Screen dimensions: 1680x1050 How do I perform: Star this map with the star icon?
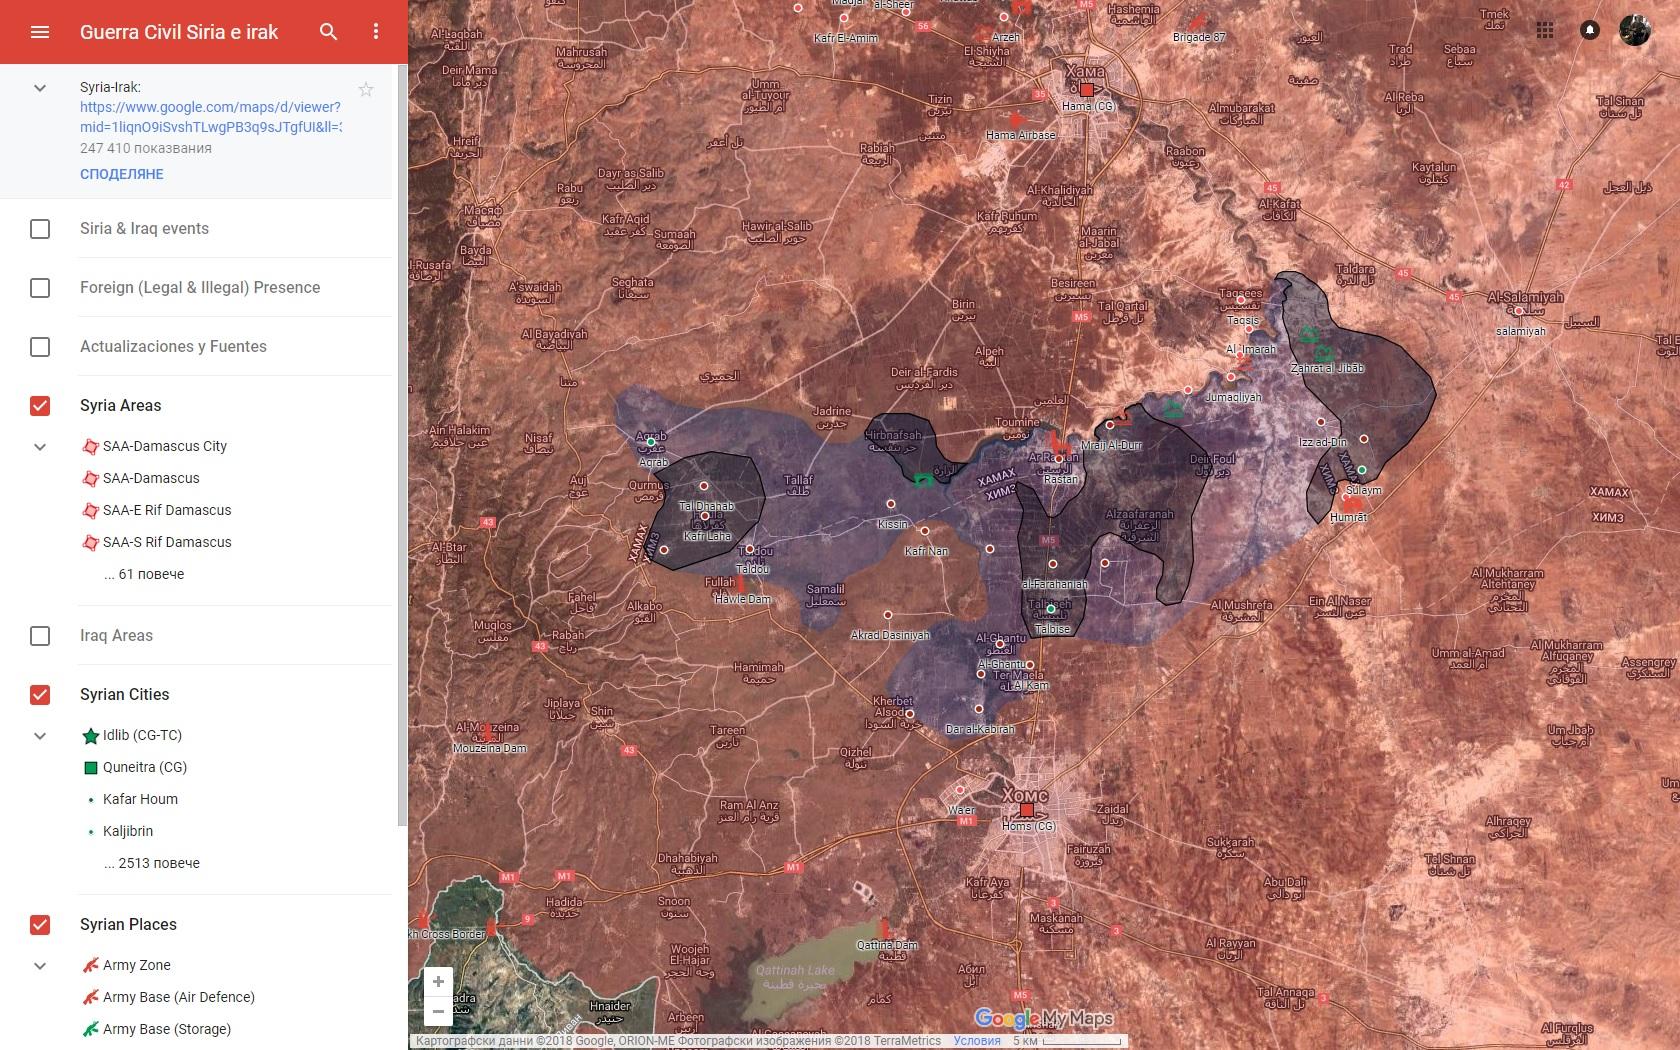tap(366, 90)
